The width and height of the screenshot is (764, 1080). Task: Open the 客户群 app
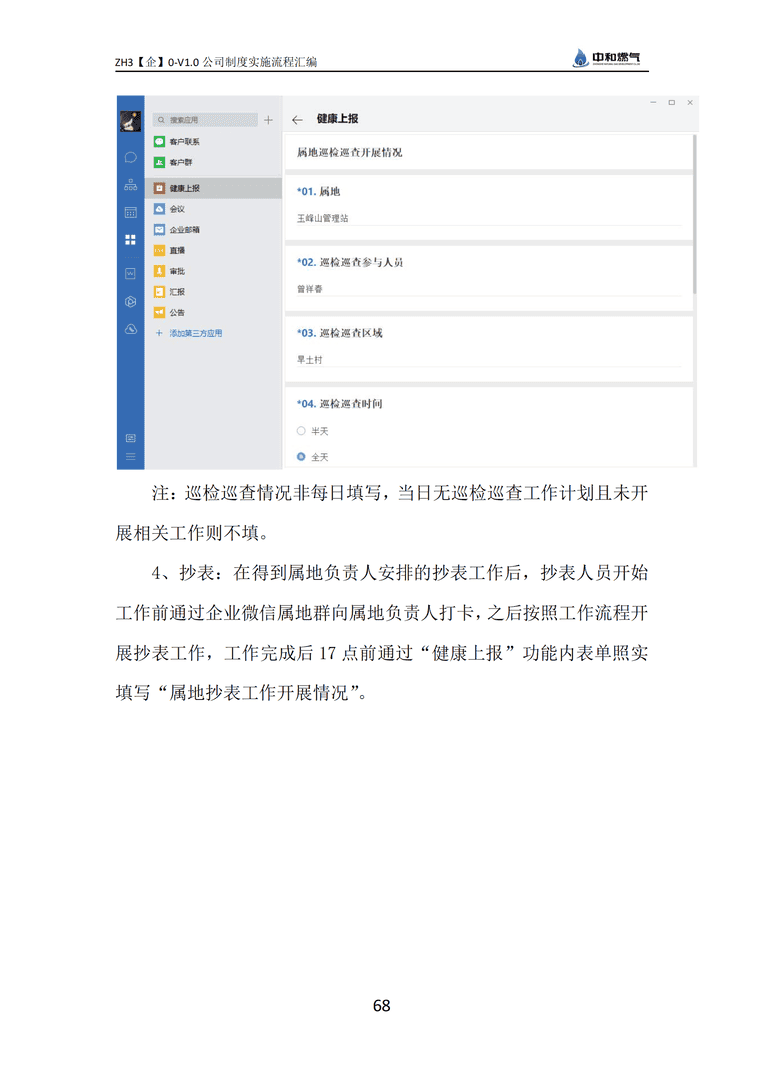tap(214, 162)
